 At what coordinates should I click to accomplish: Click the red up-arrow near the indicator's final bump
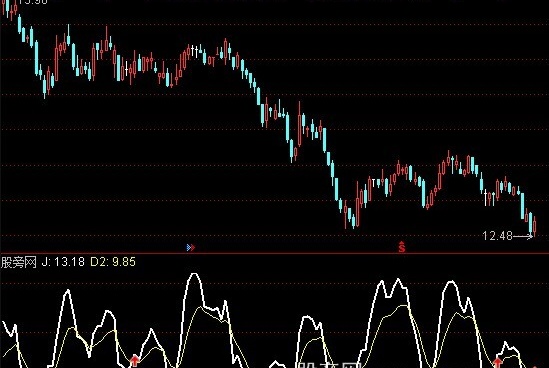tap(498, 362)
